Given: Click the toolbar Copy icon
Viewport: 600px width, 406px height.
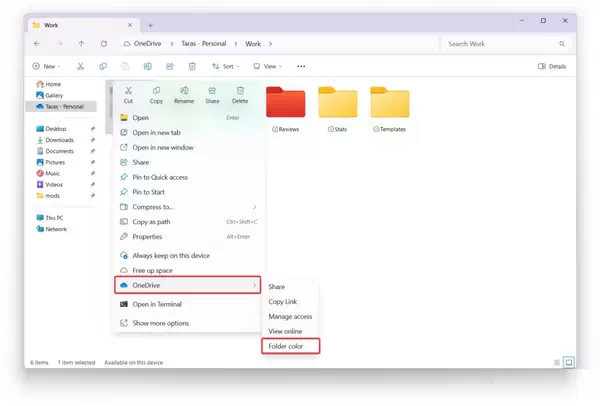Looking at the screenshot, I should [x=103, y=66].
